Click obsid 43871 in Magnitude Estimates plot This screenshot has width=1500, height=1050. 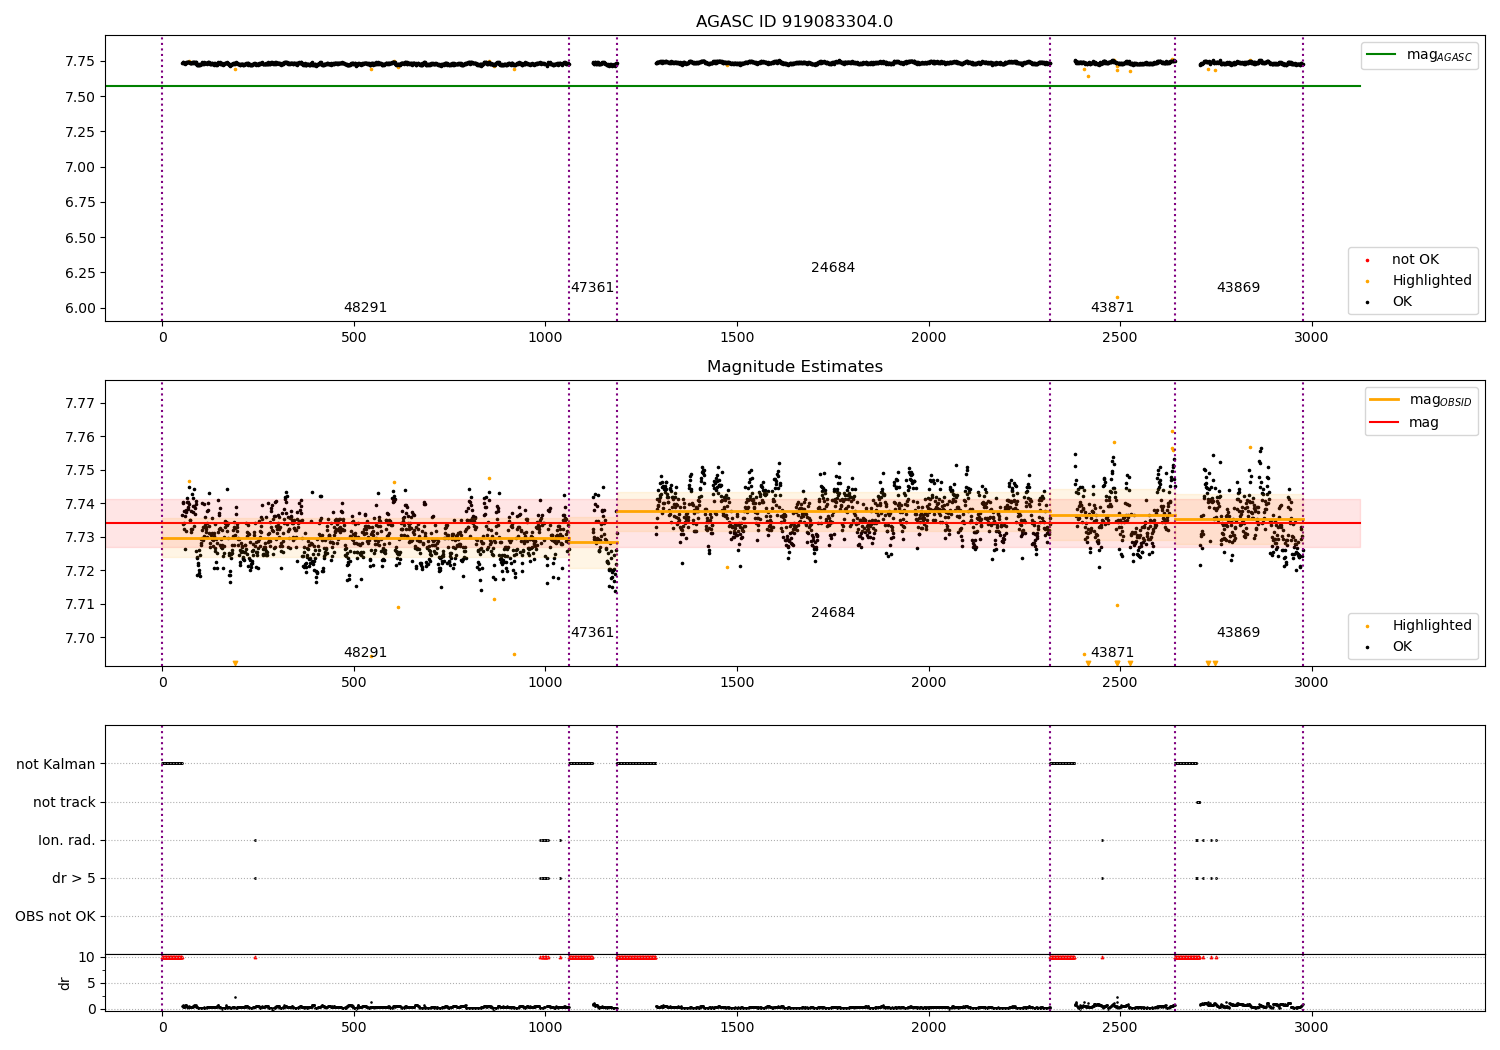(x=1112, y=653)
